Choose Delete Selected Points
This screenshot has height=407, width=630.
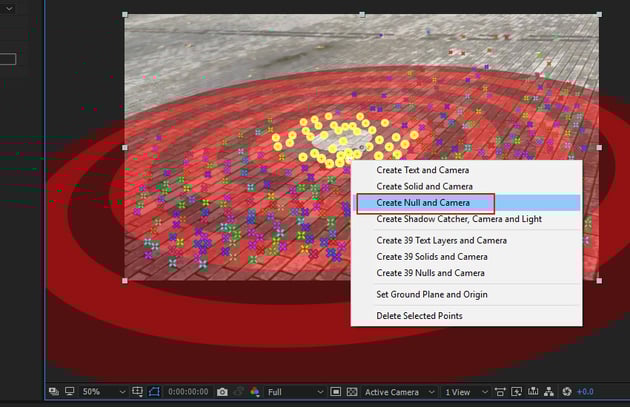click(466, 315)
